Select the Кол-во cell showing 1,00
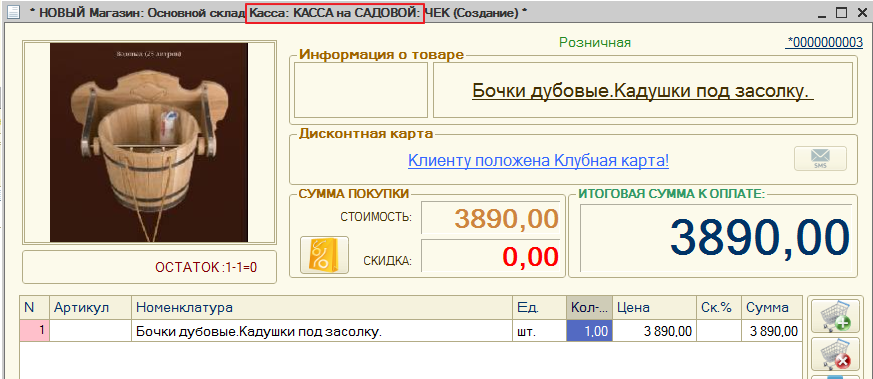Image resolution: width=873 pixels, height=379 pixels. click(590, 332)
